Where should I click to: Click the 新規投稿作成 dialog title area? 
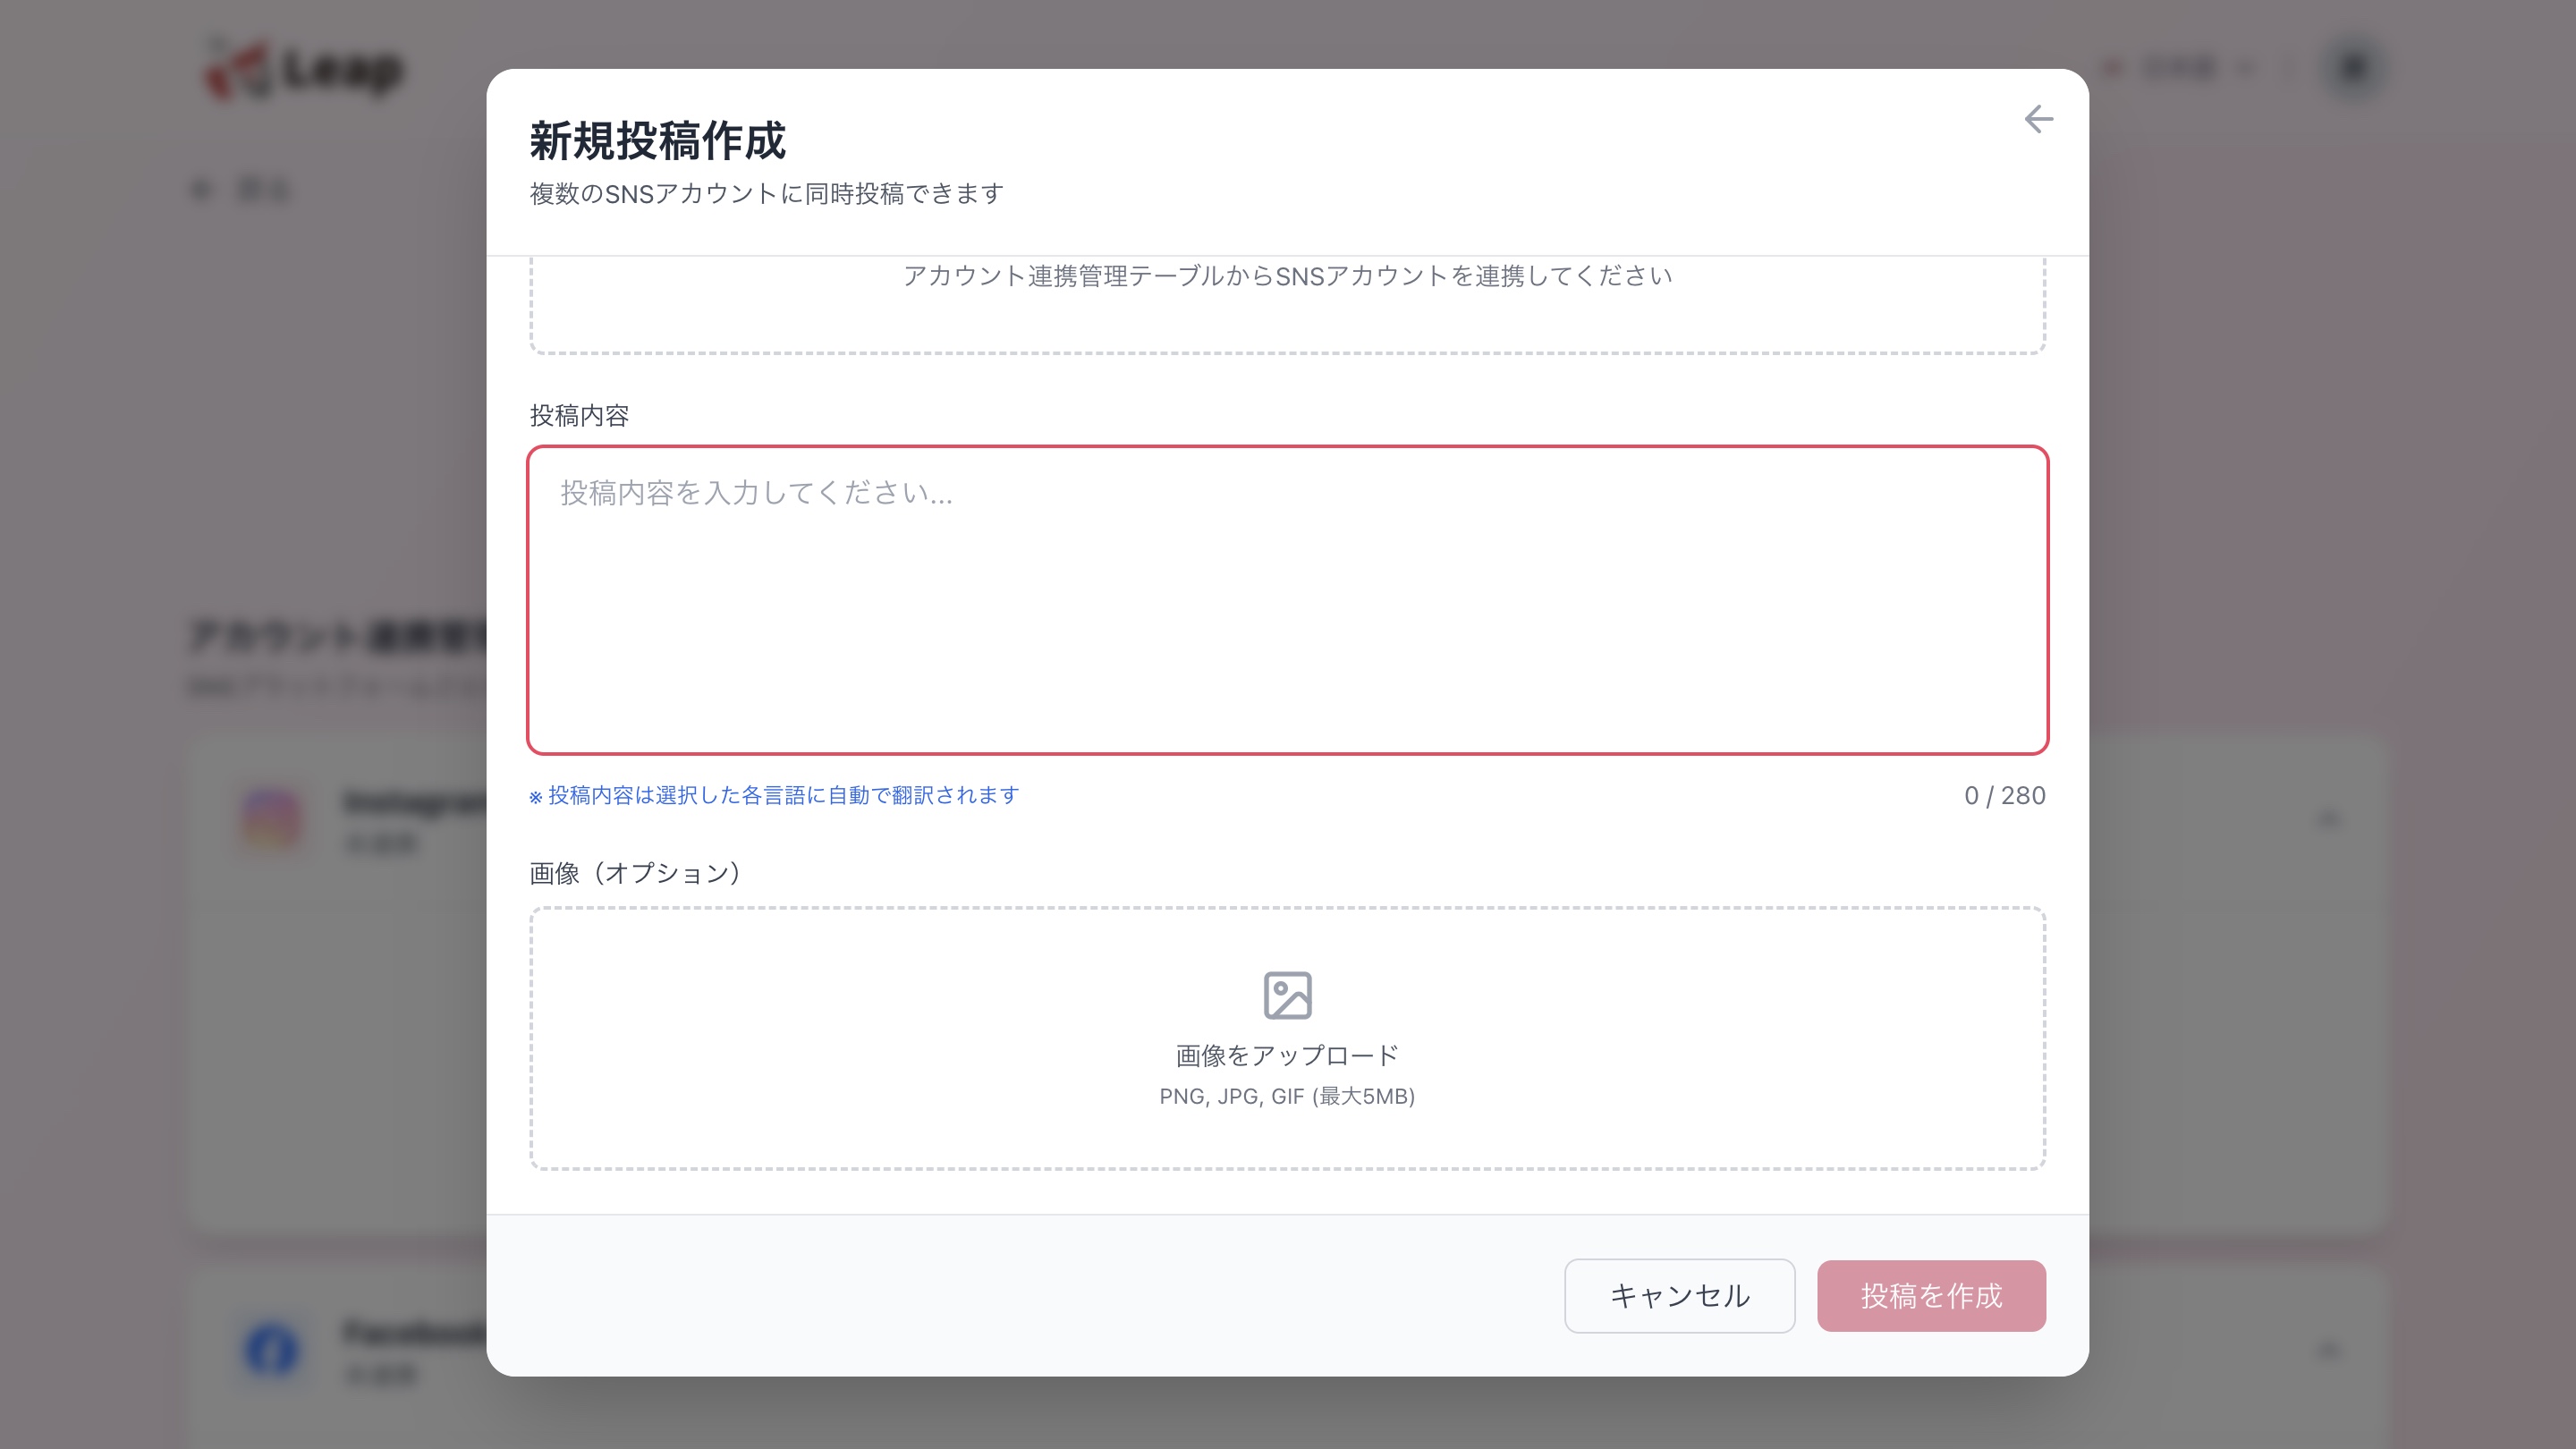657,141
